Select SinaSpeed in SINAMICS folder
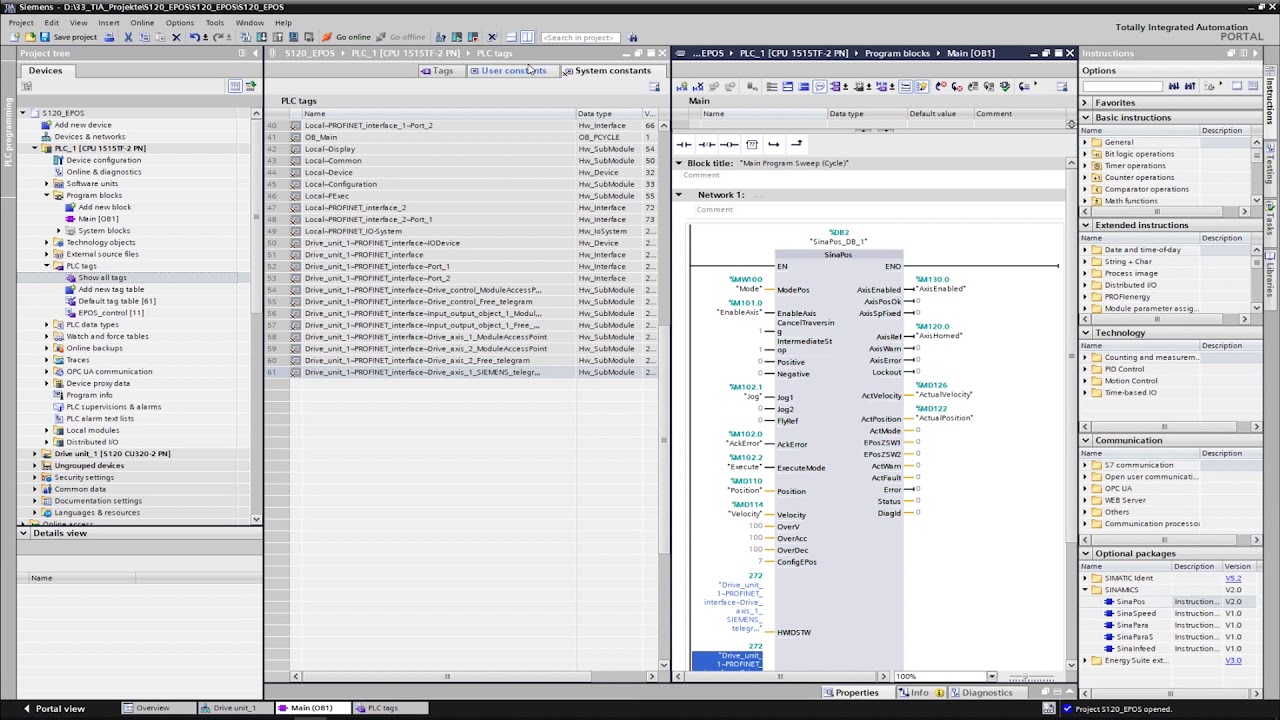The image size is (1280, 720). tap(1135, 614)
